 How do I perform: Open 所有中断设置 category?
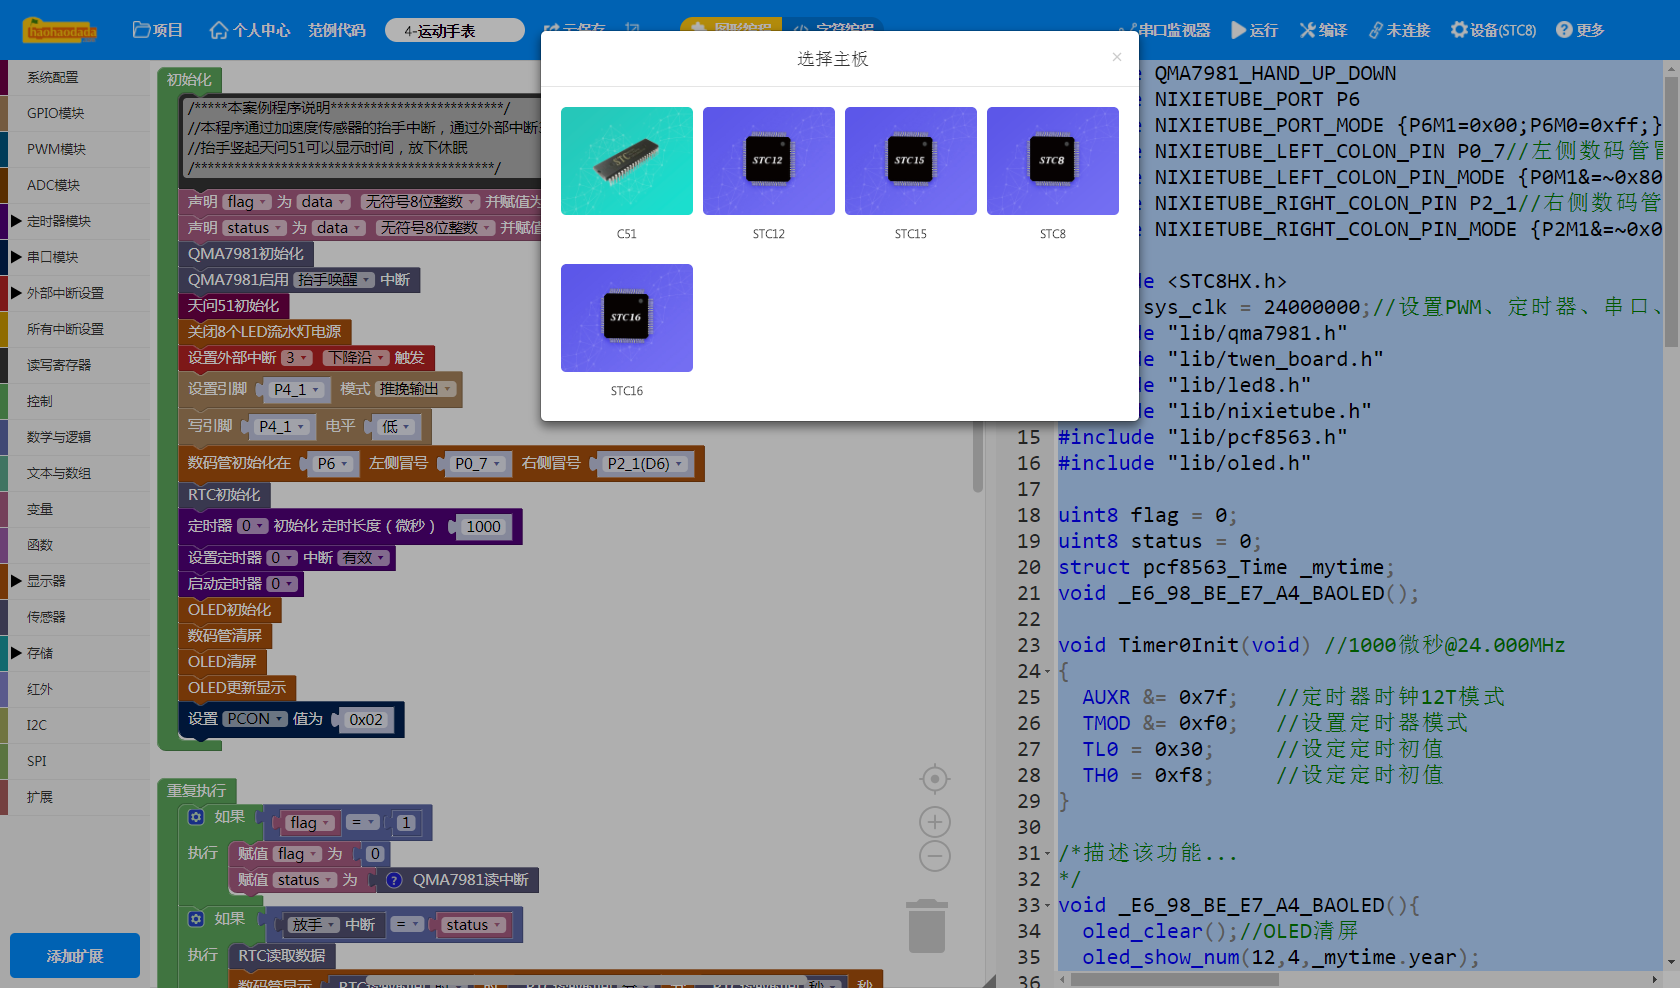[x=75, y=329]
